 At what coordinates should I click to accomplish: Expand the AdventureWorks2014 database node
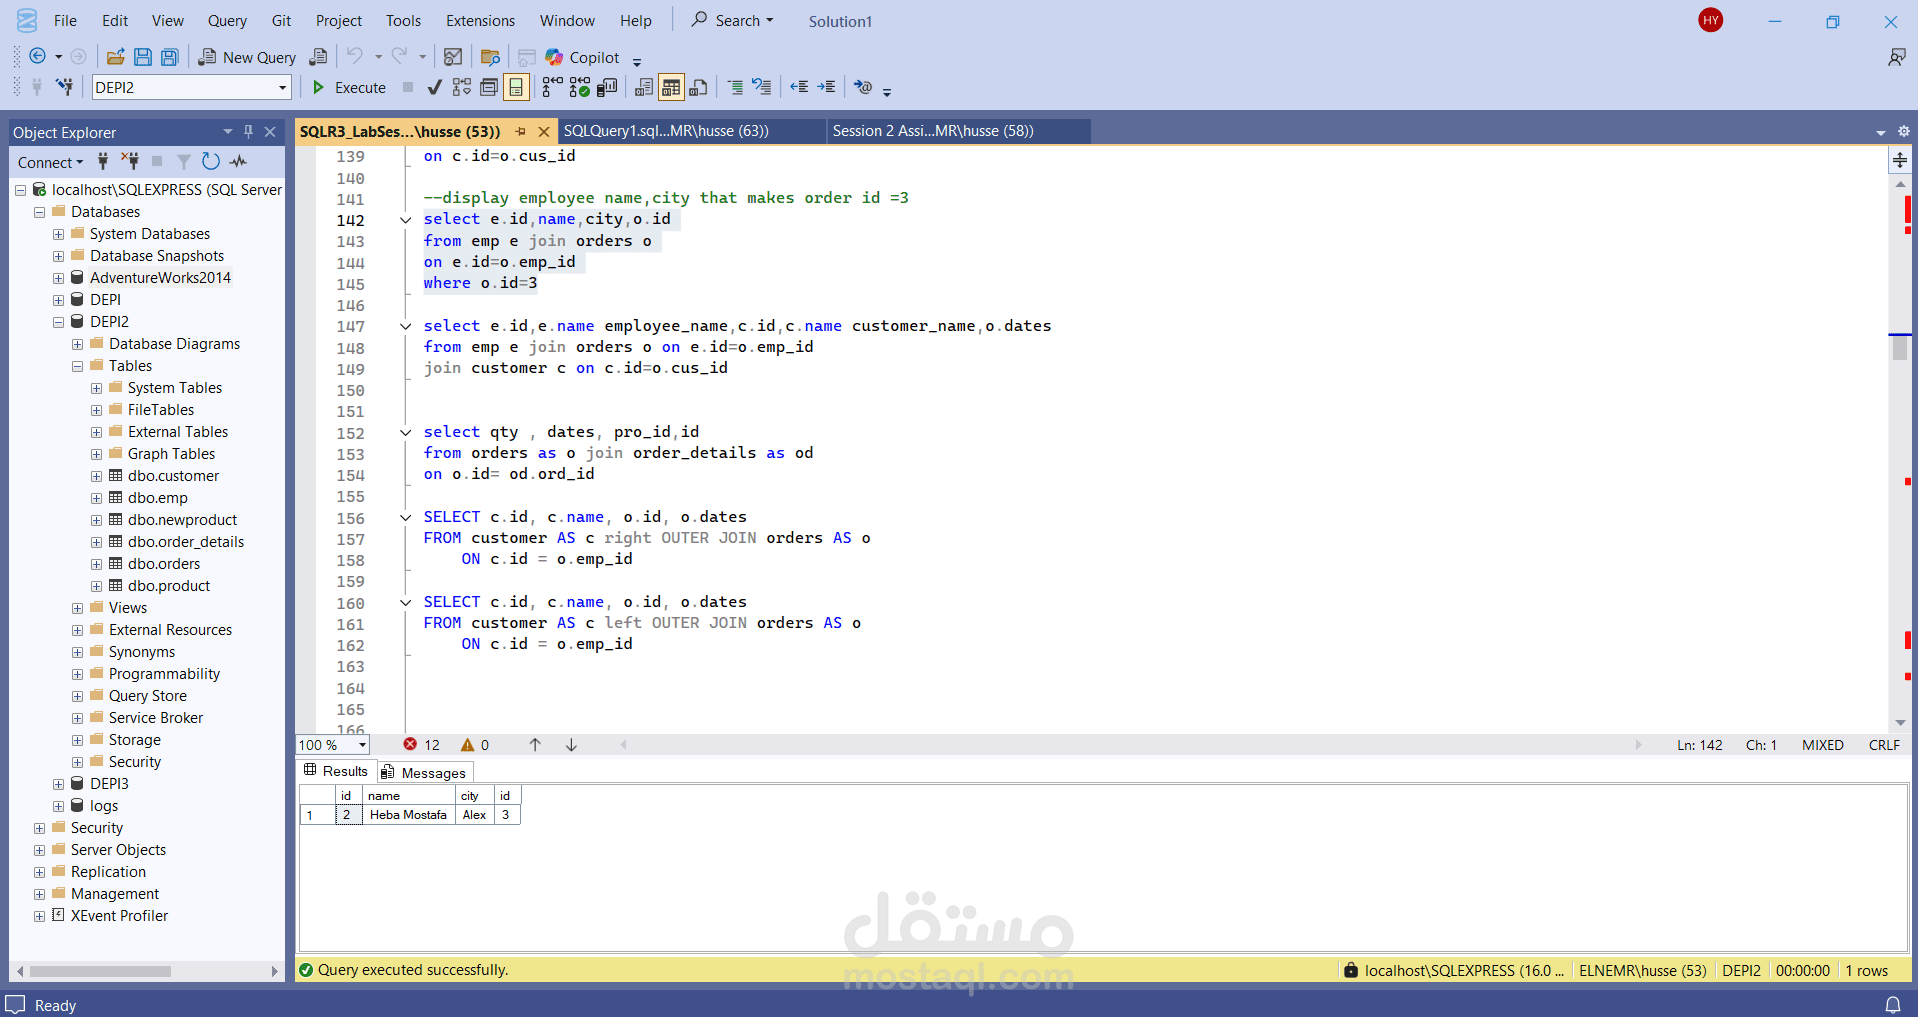(x=58, y=278)
